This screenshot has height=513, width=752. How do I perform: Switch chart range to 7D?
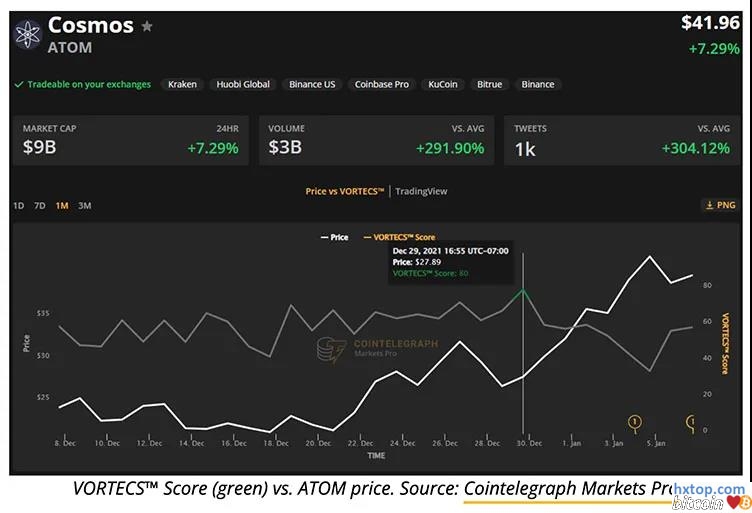point(40,206)
